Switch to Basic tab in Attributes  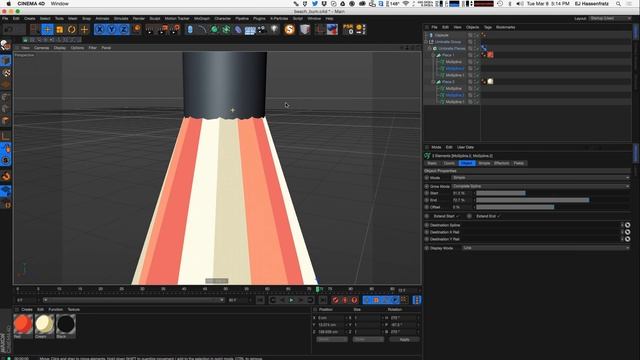coord(432,163)
